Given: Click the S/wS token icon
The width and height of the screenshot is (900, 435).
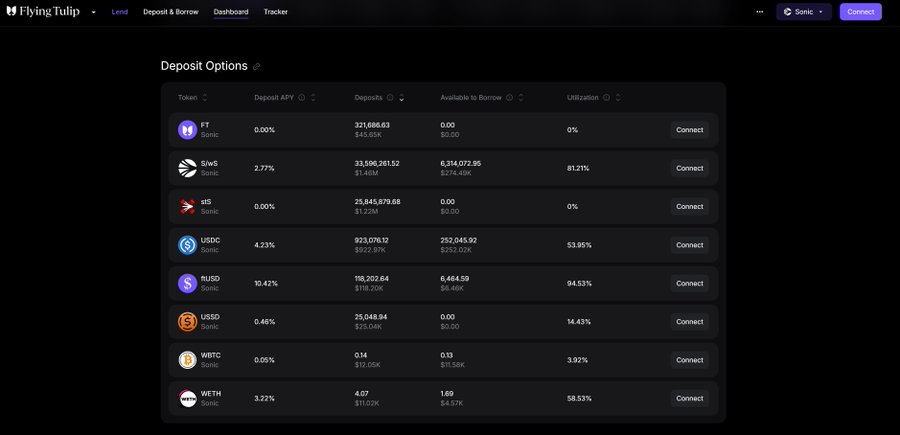Looking at the screenshot, I should pos(187,168).
